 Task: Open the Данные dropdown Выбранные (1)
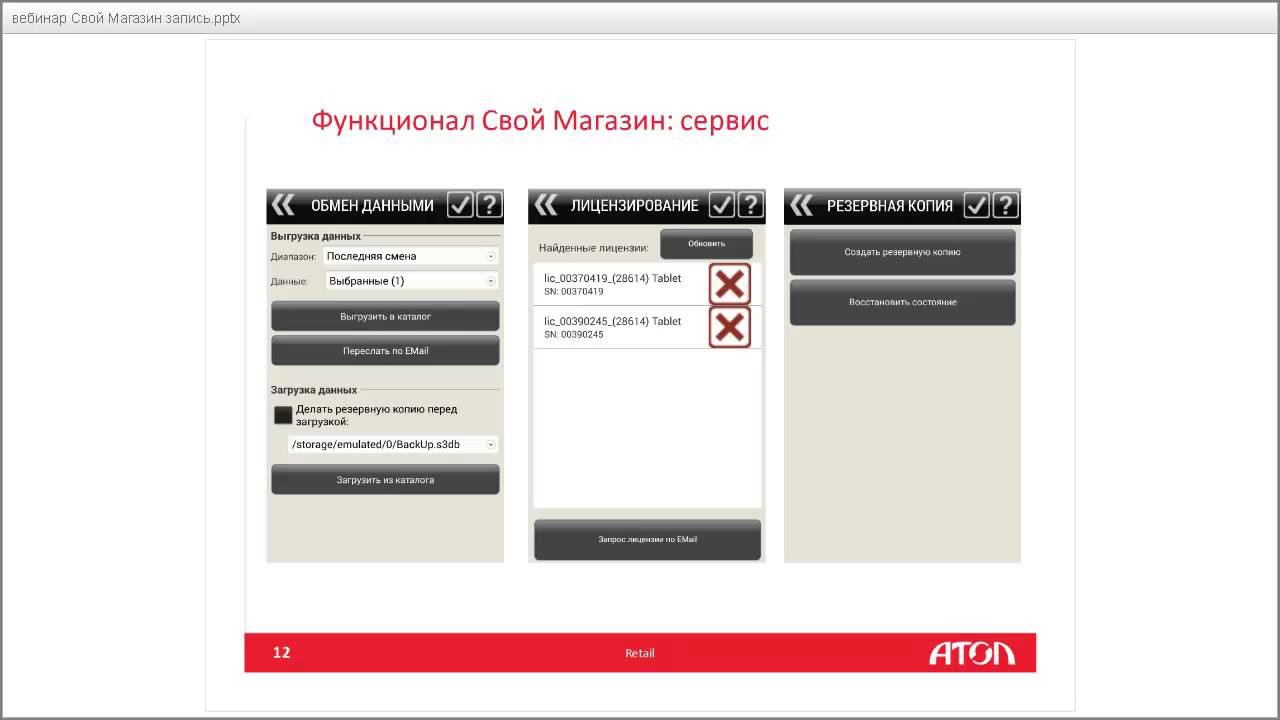coord(411,281)
